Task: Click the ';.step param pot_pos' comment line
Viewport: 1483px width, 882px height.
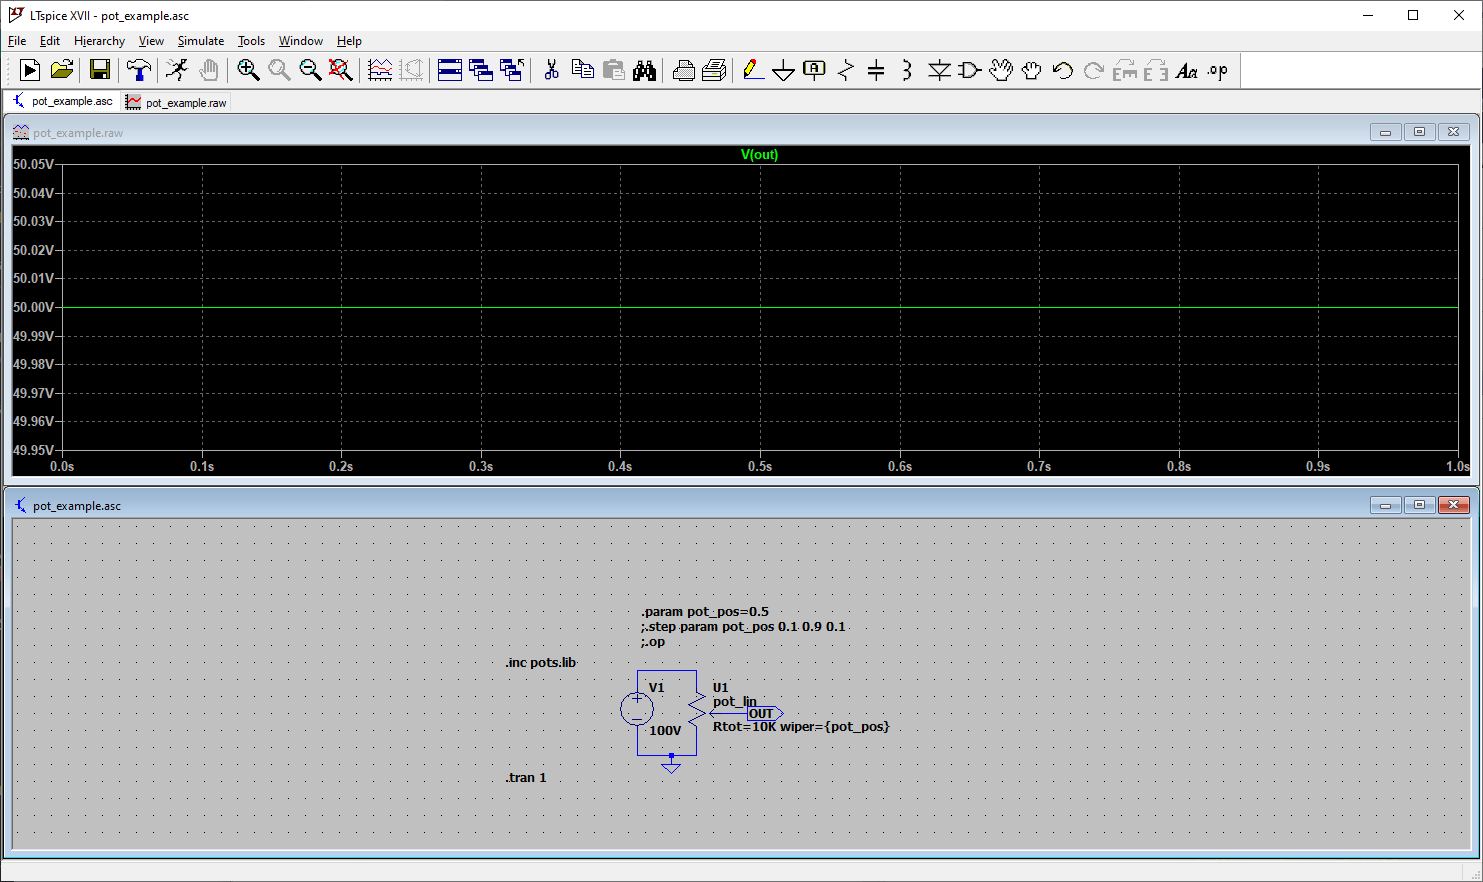Action: click(x=743, y=626)
